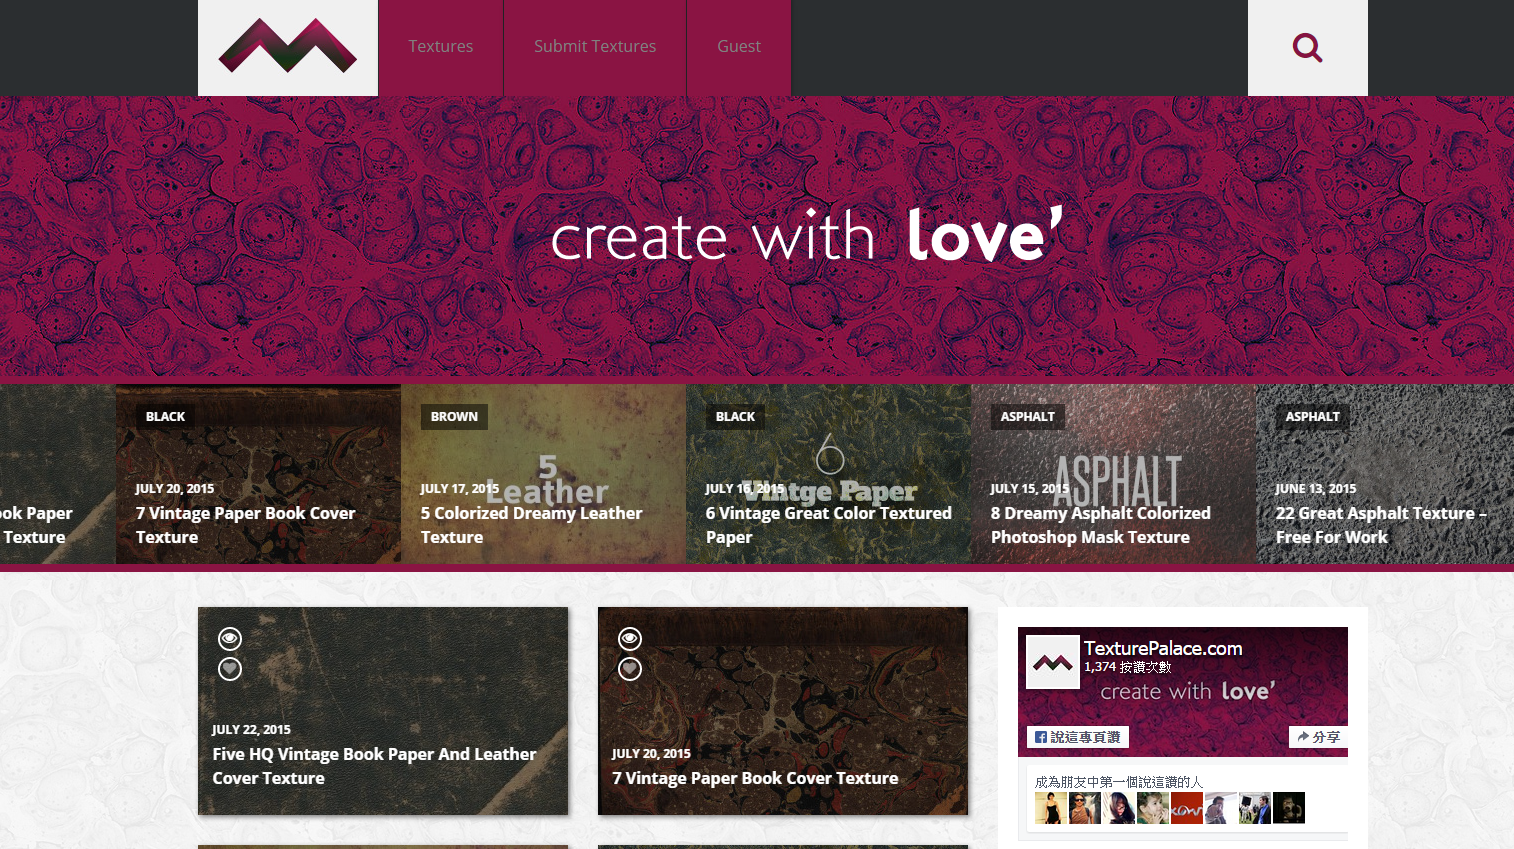Click the Facebook share button
Screen dimensions: 1514x849
click(1318, 737)
